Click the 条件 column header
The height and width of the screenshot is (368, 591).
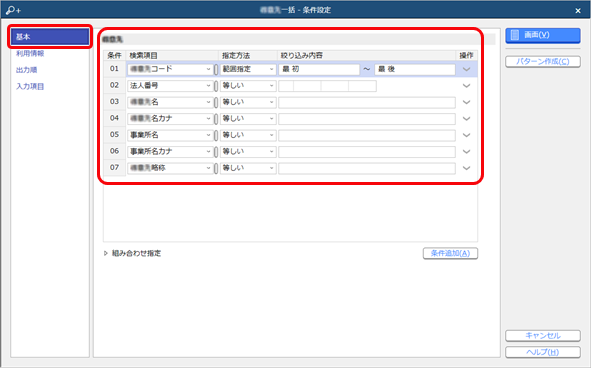115,55
